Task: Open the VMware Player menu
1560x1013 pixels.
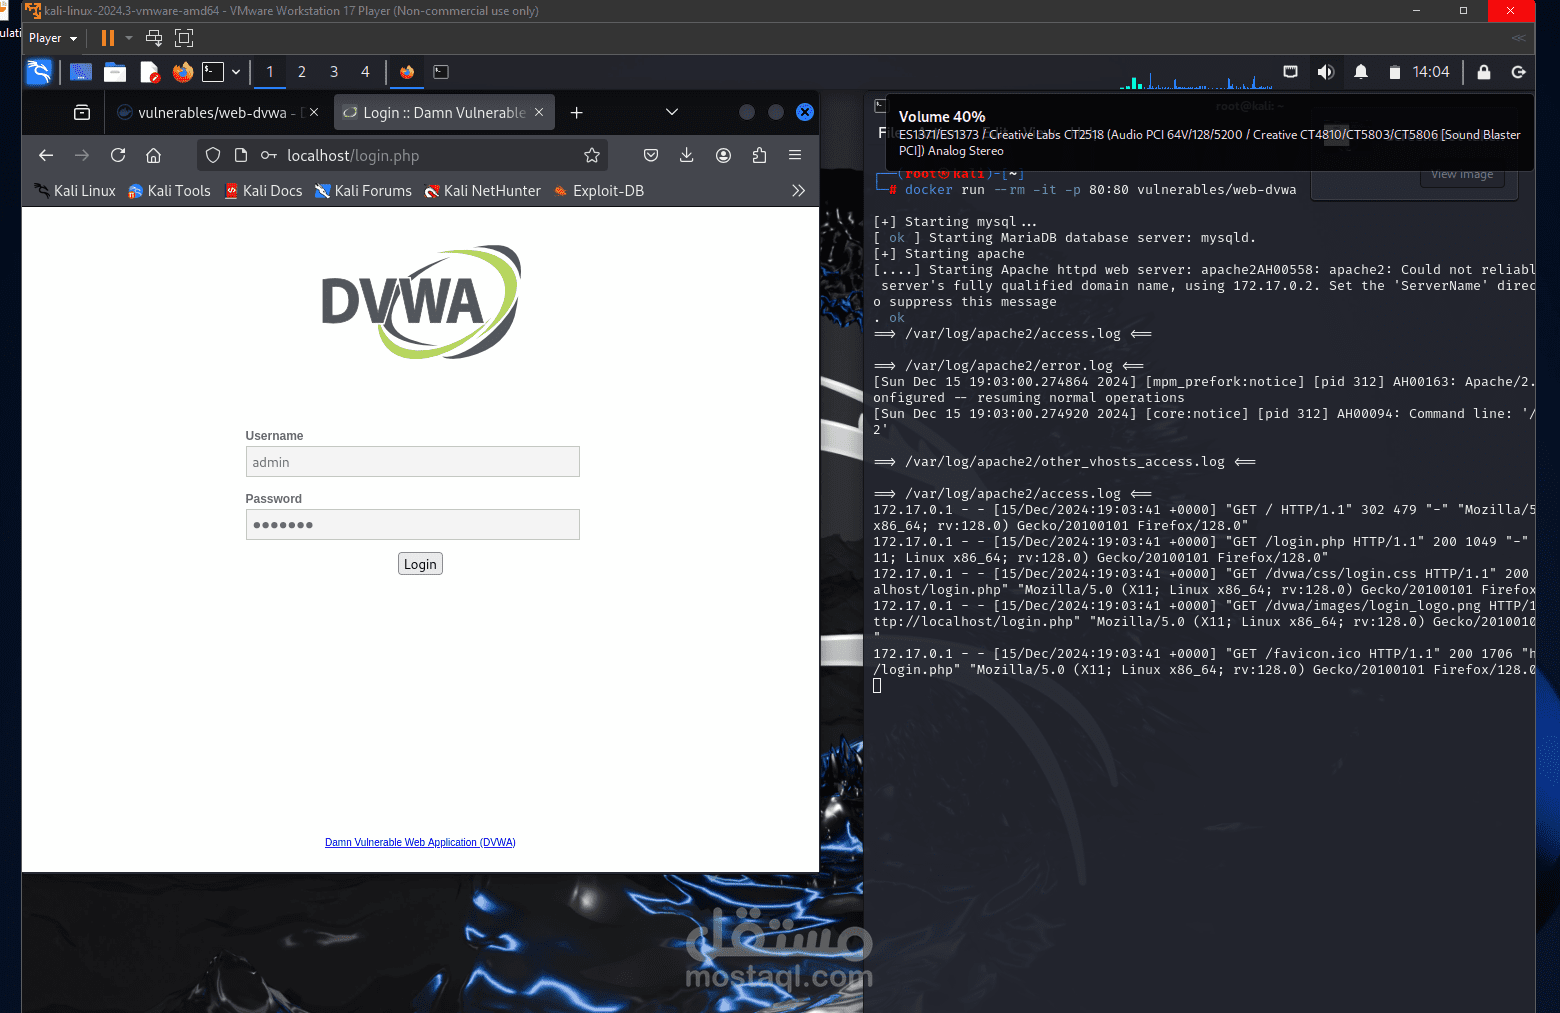Action: tap(53, 38)
